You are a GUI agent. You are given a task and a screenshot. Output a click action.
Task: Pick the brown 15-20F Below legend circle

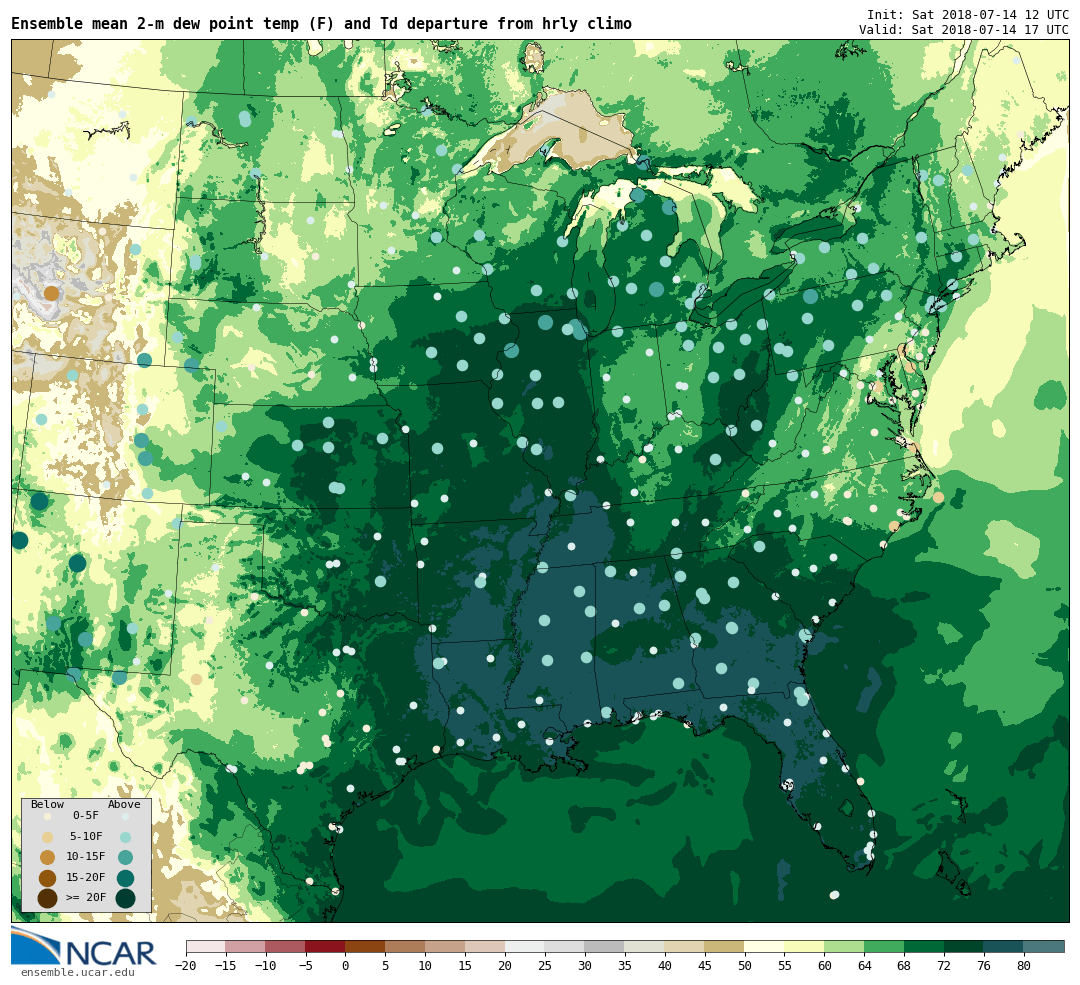47,878
